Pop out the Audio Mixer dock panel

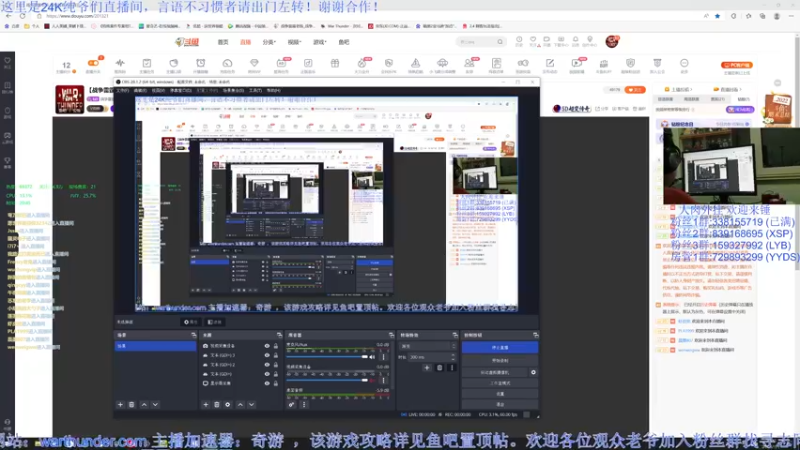click(x=391, y=335)
